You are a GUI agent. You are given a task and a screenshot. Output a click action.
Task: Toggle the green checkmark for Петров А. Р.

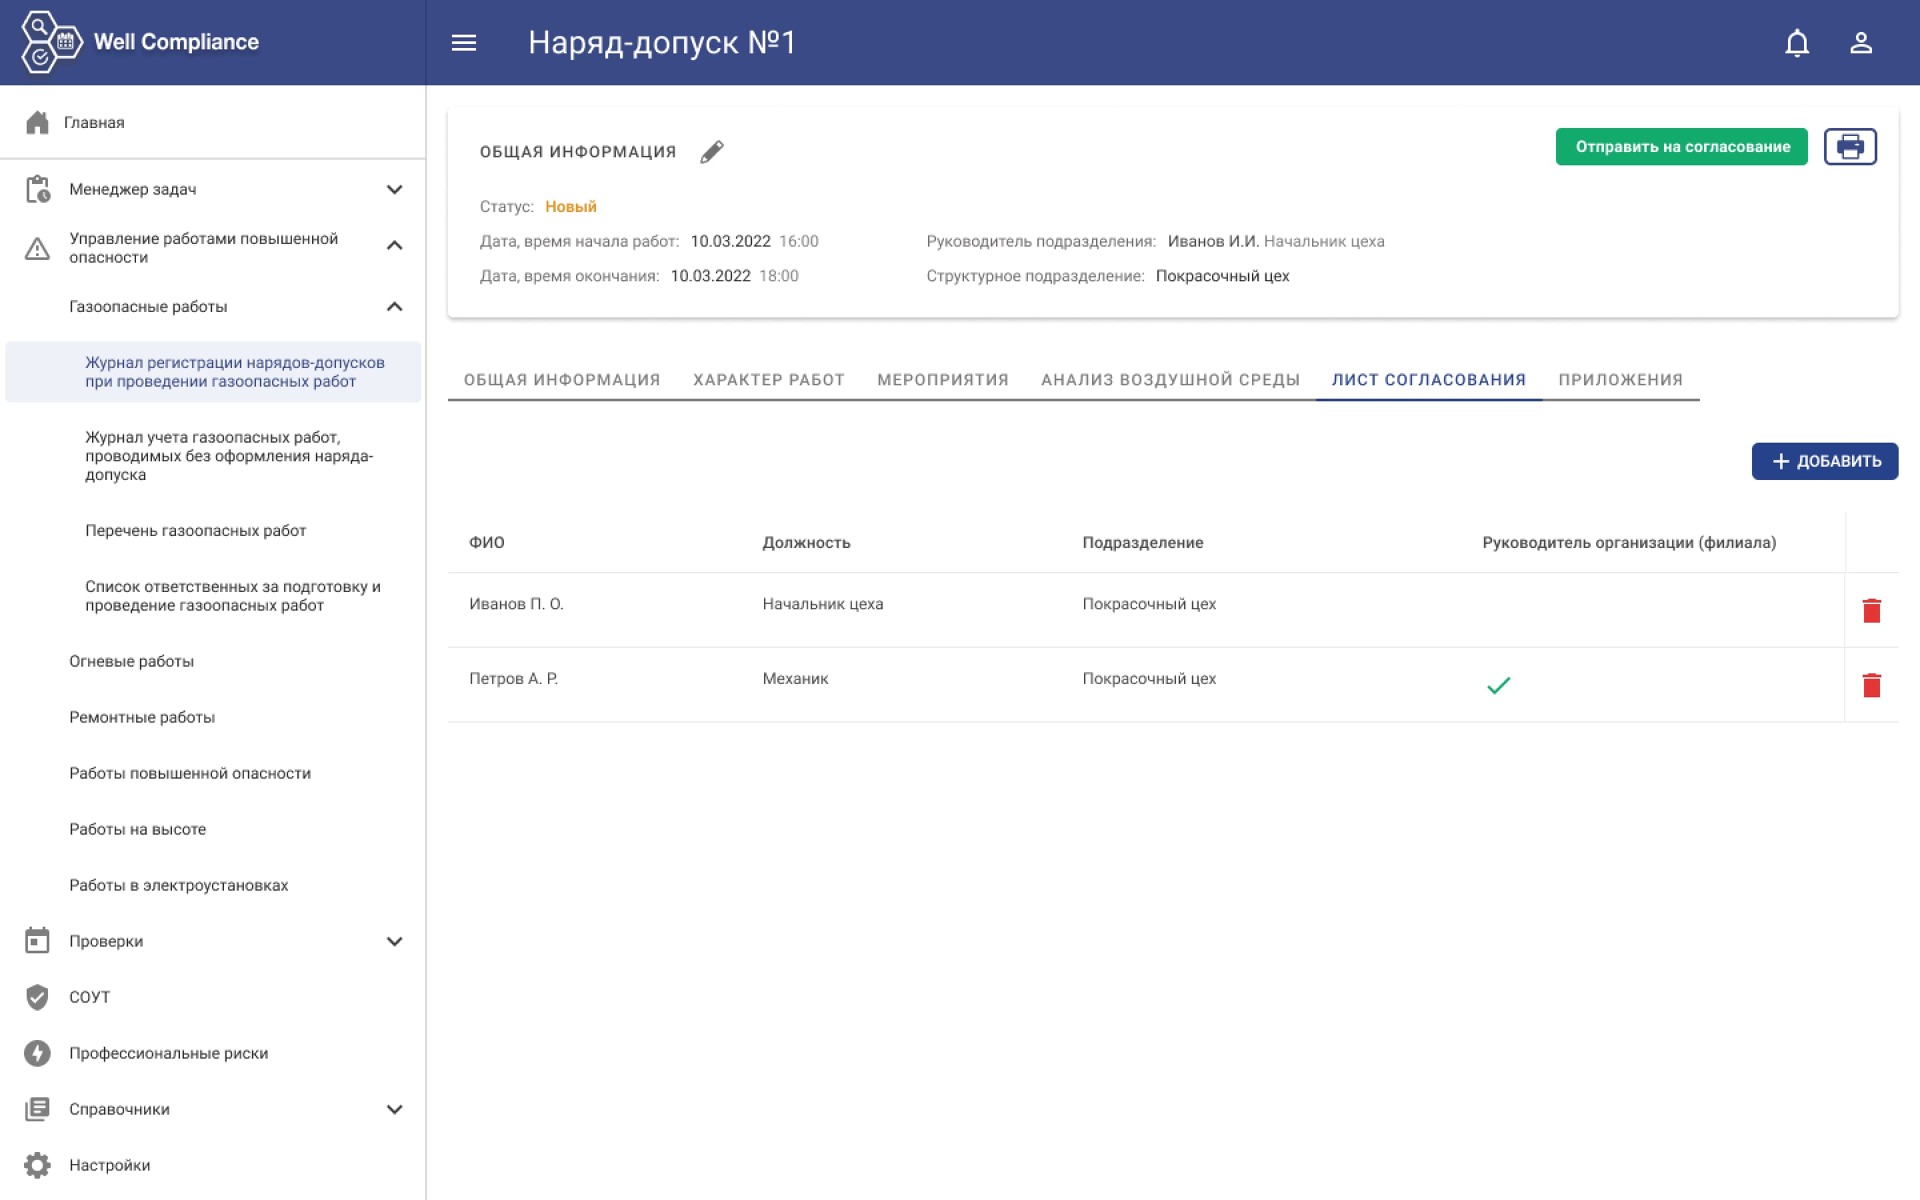tap(1498, 685)
